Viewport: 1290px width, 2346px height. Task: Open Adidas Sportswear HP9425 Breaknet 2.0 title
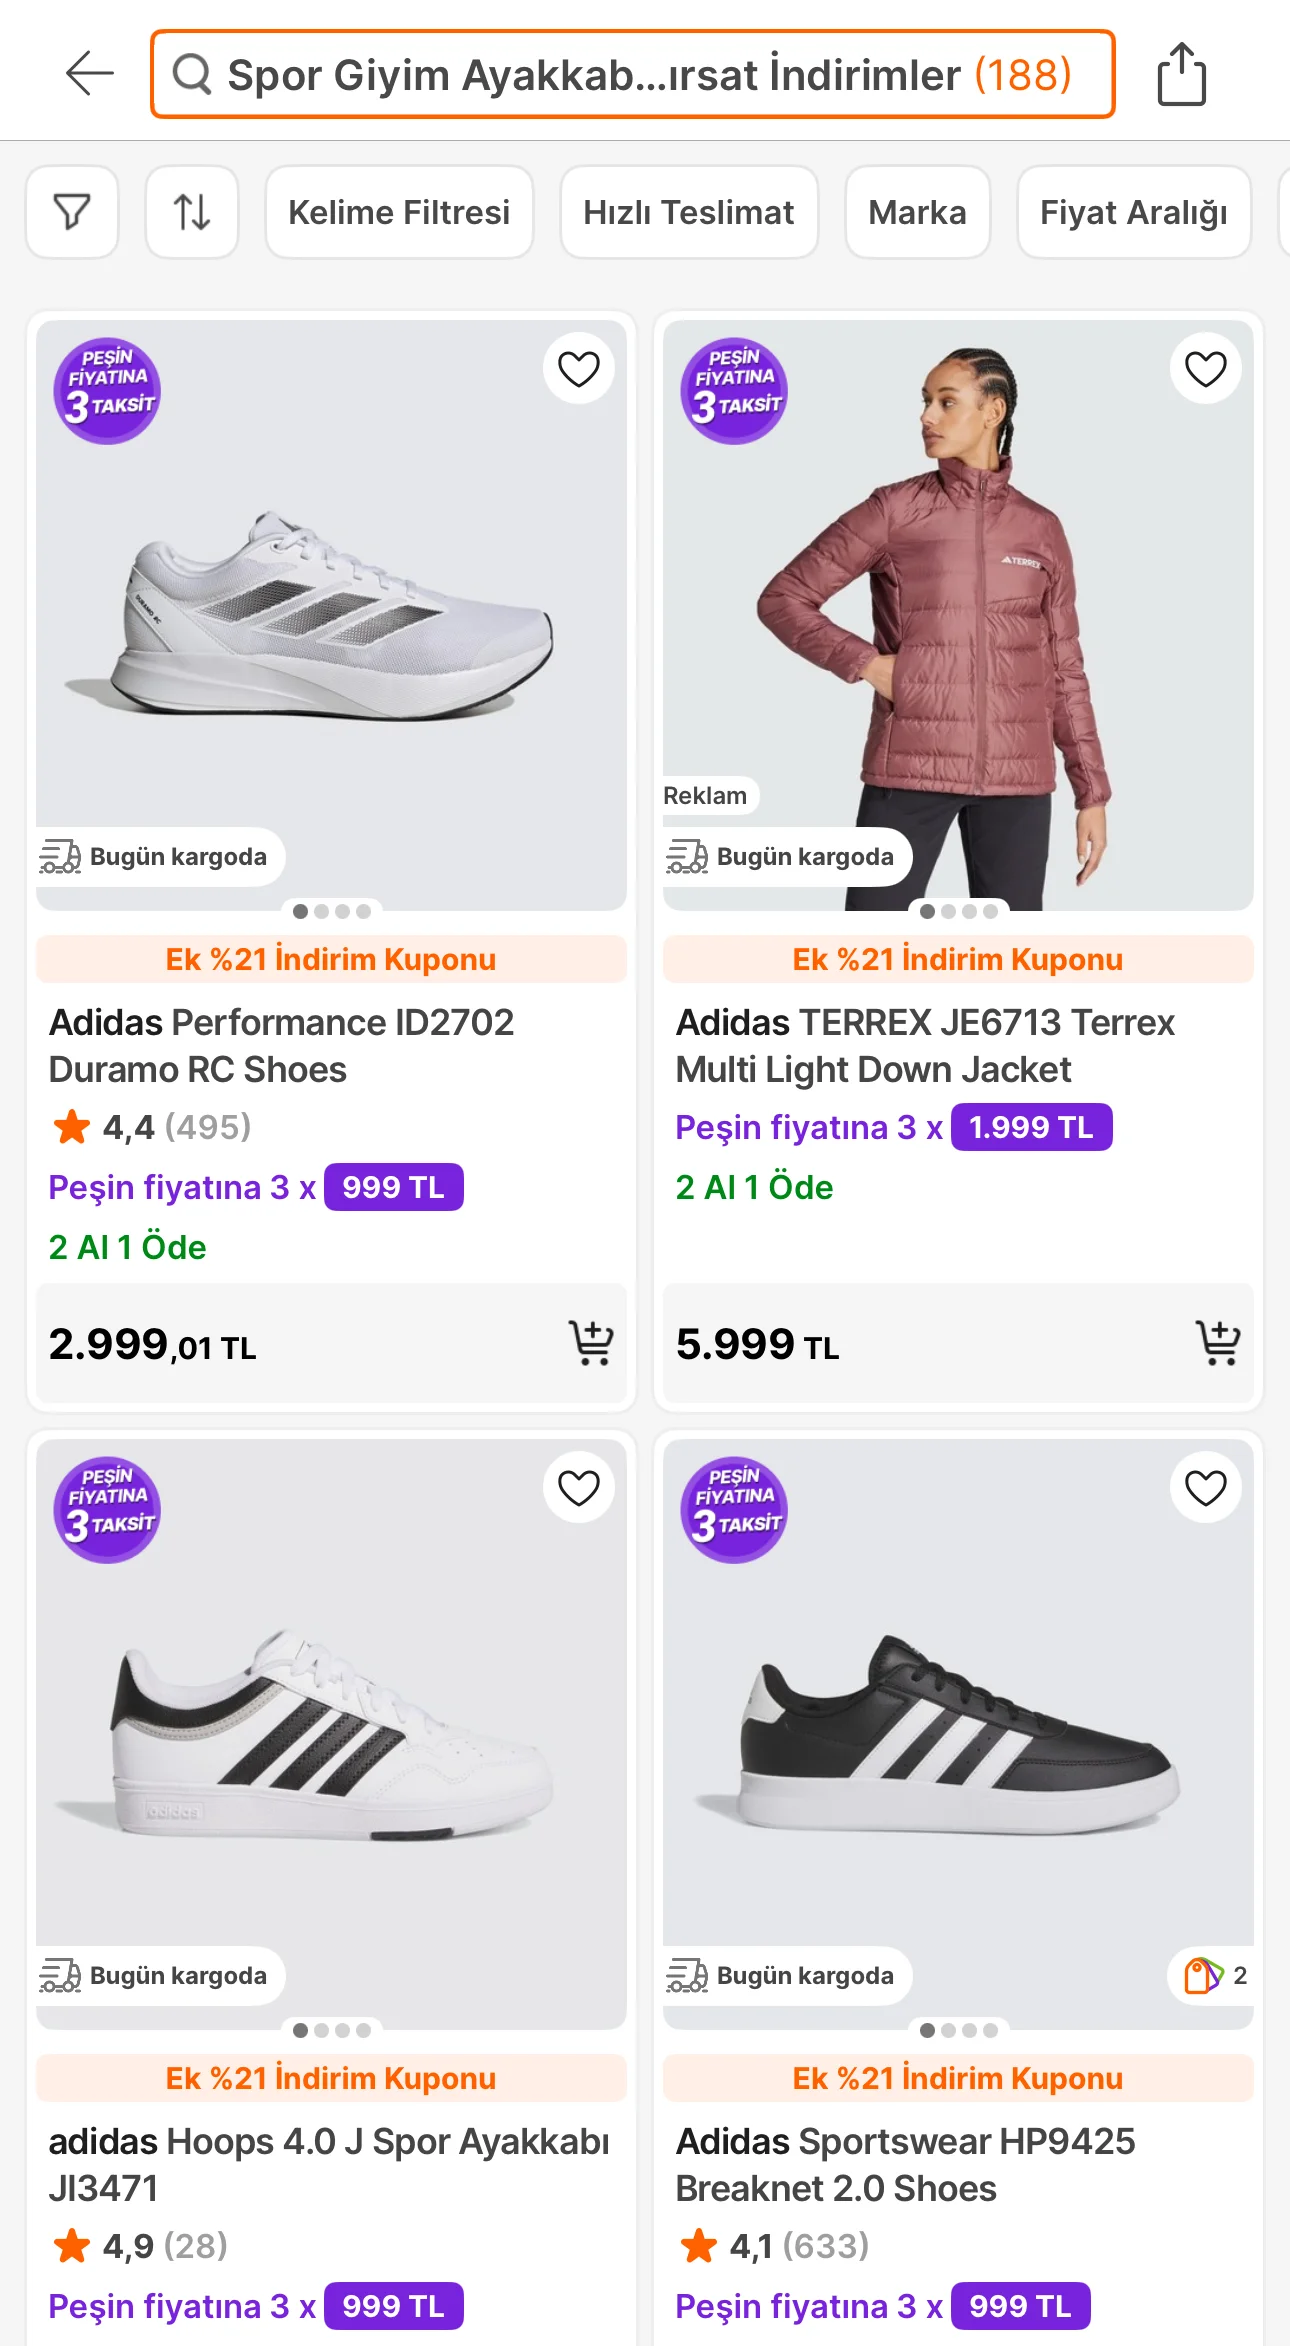coord(905,2165)
